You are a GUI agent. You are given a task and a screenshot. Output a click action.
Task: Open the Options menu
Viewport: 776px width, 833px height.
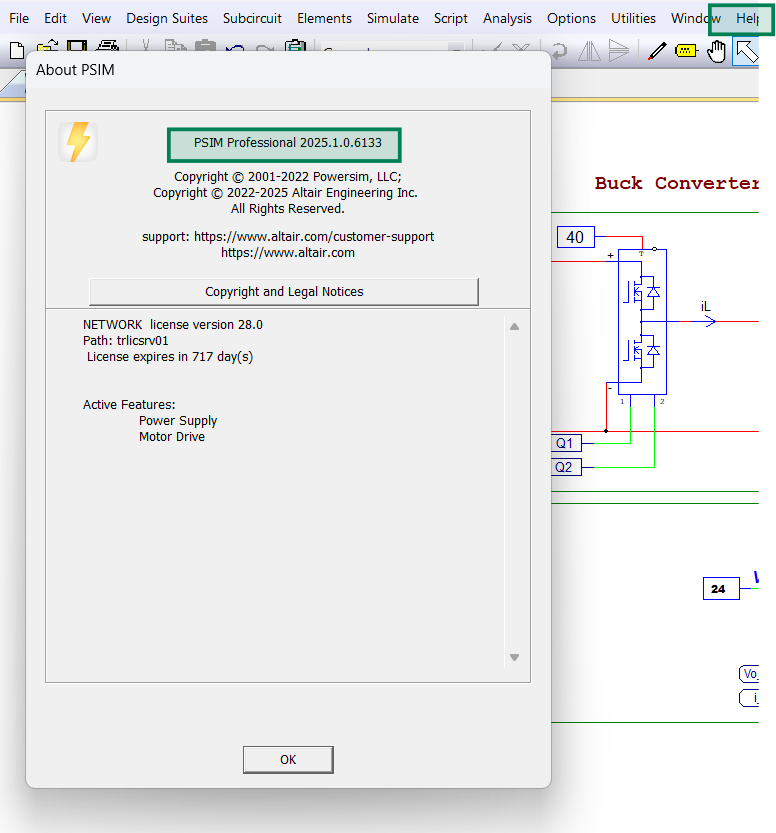[571, 19]
